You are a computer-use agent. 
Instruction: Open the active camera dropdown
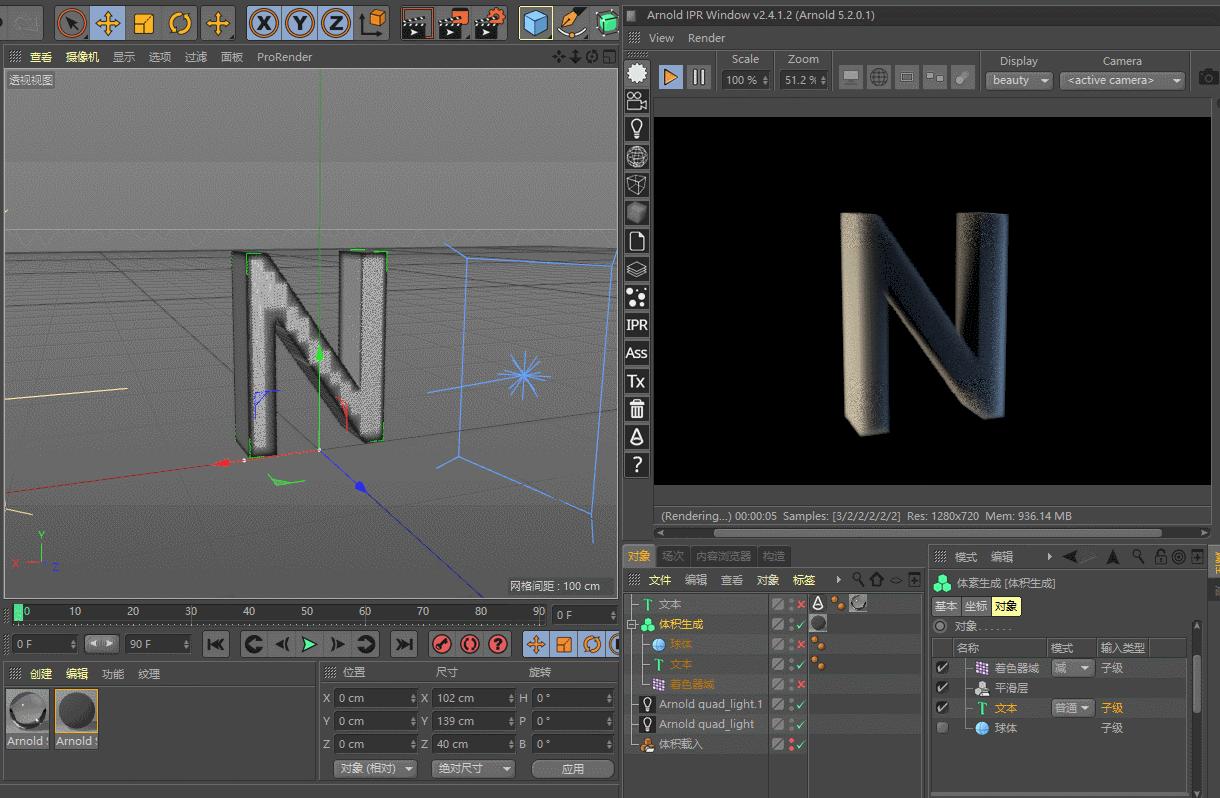1122,80
